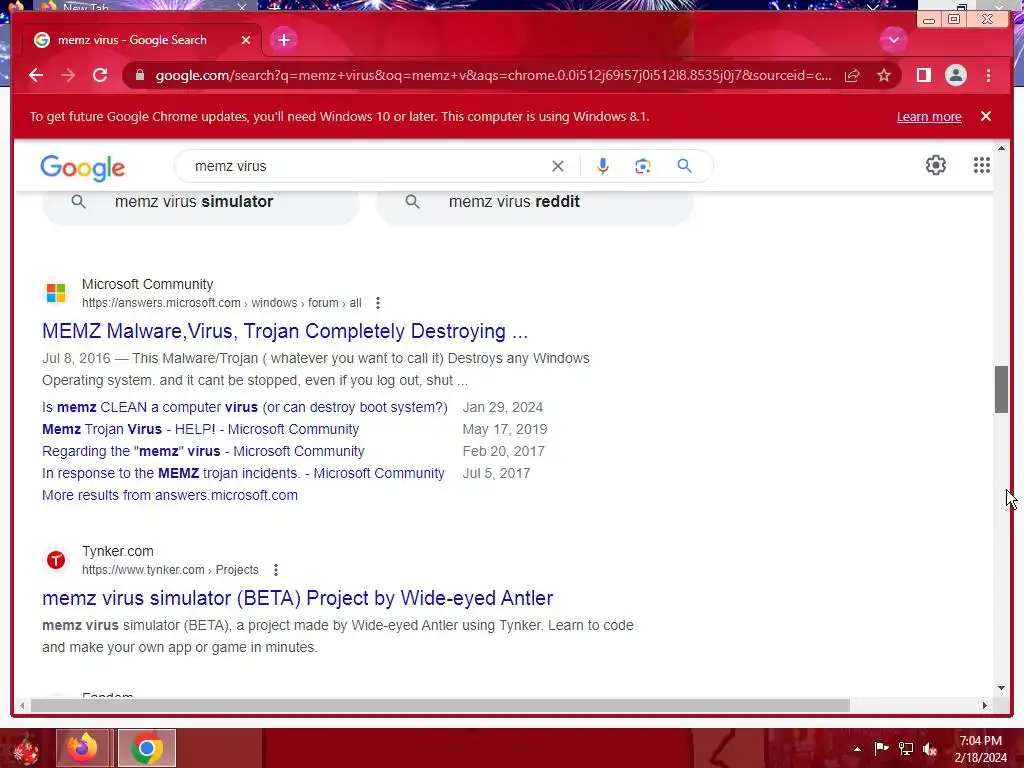Click the Chrome taskbar button
Viewport: 1024px width, 768px height.
coord(147,748)
